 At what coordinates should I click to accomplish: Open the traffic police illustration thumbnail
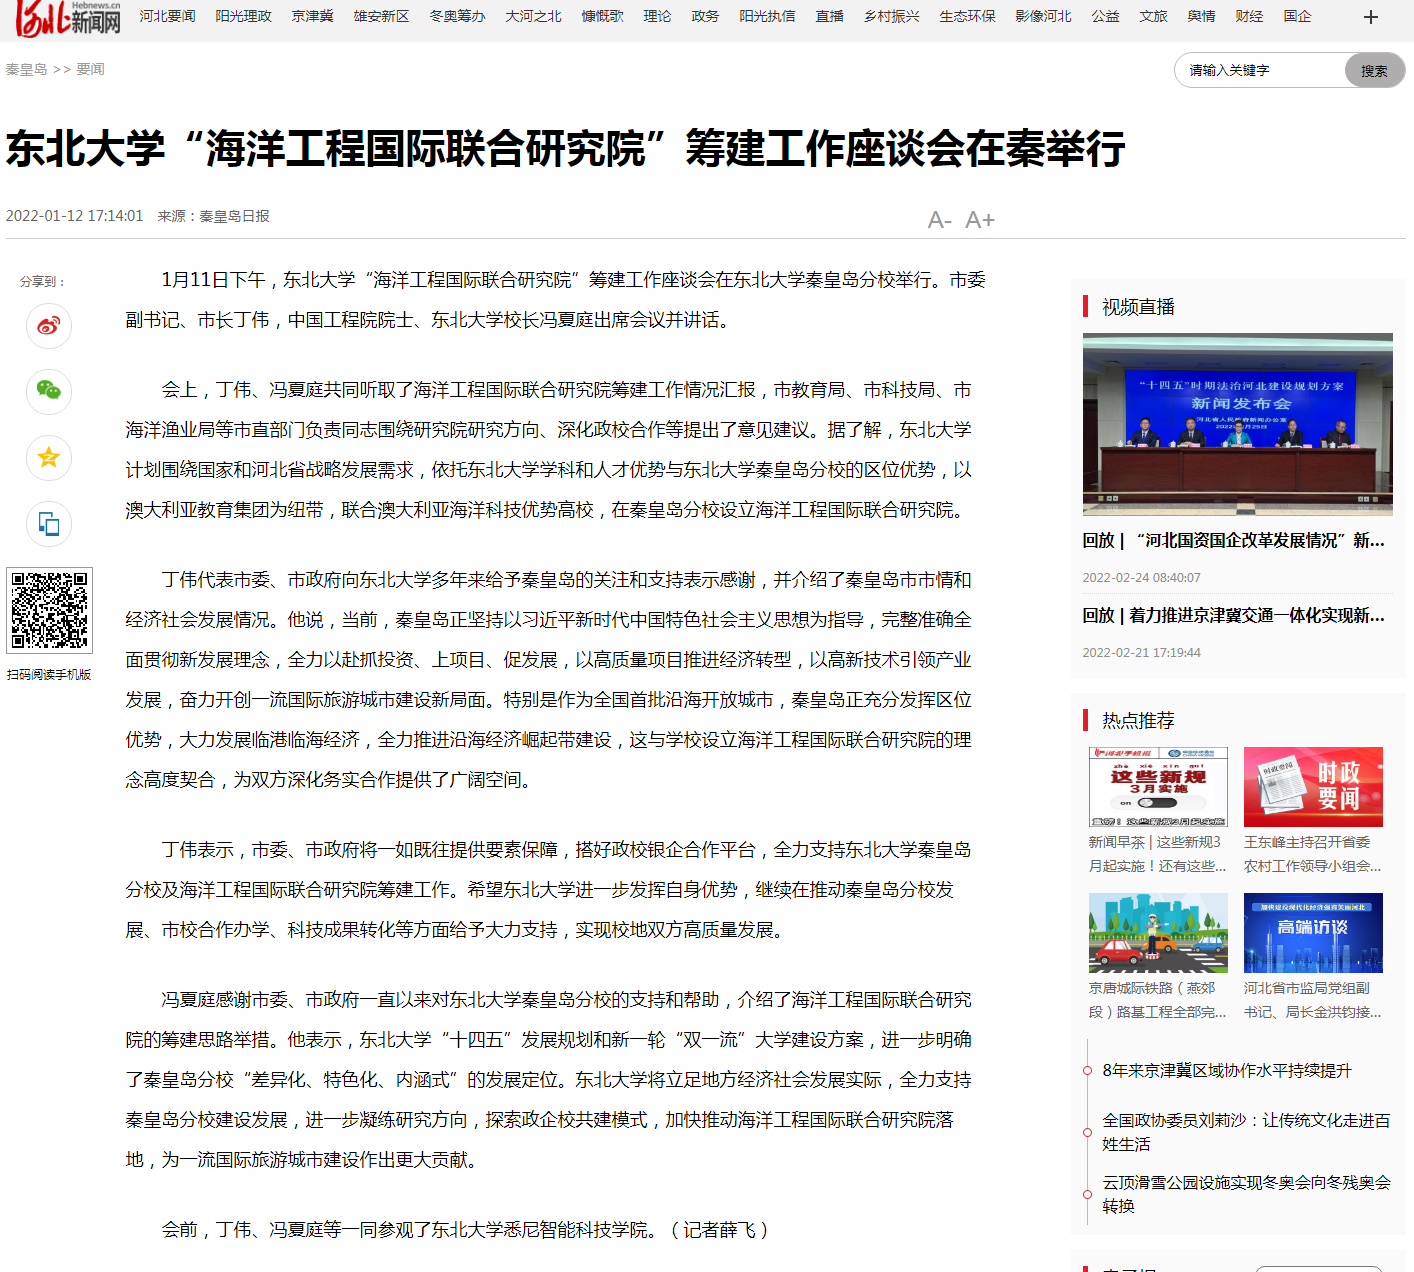(x=1158, y=933)
